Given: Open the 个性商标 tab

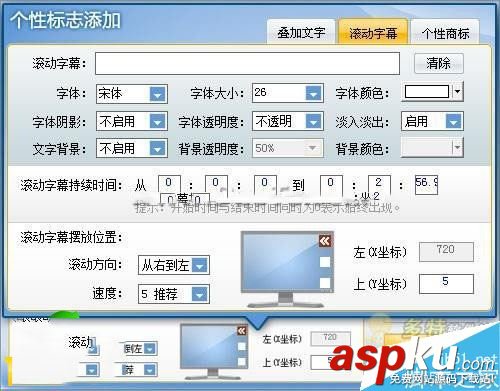Looking at the screenshot, I should coord(445,32).
